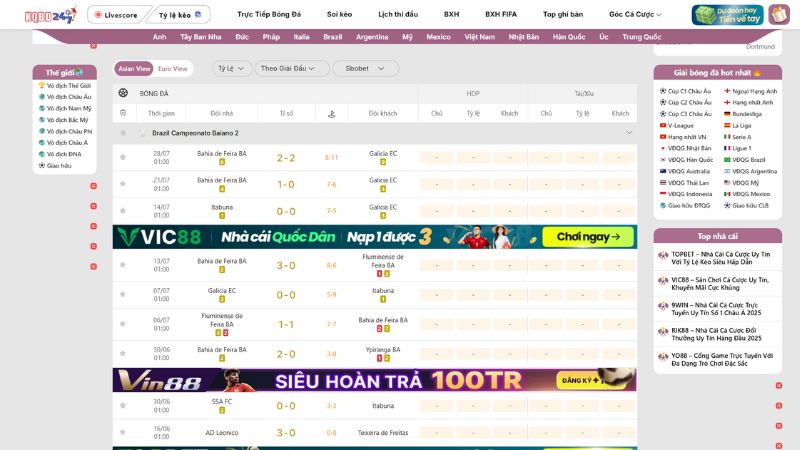The height and width of the screenshot is (450, 800).
Task: Open TOPBET bookmaker article
Action: pyautogui.click(x=718, y=258)
